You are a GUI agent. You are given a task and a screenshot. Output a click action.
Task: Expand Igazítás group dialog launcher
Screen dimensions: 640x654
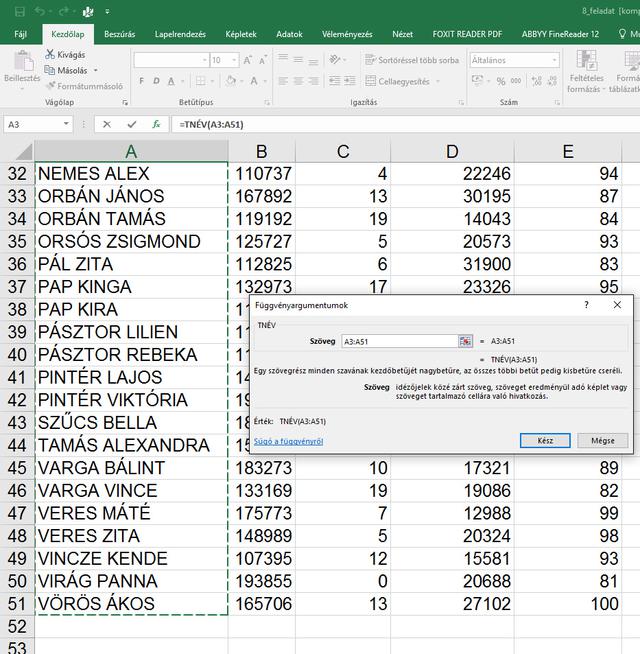point(461,102)
